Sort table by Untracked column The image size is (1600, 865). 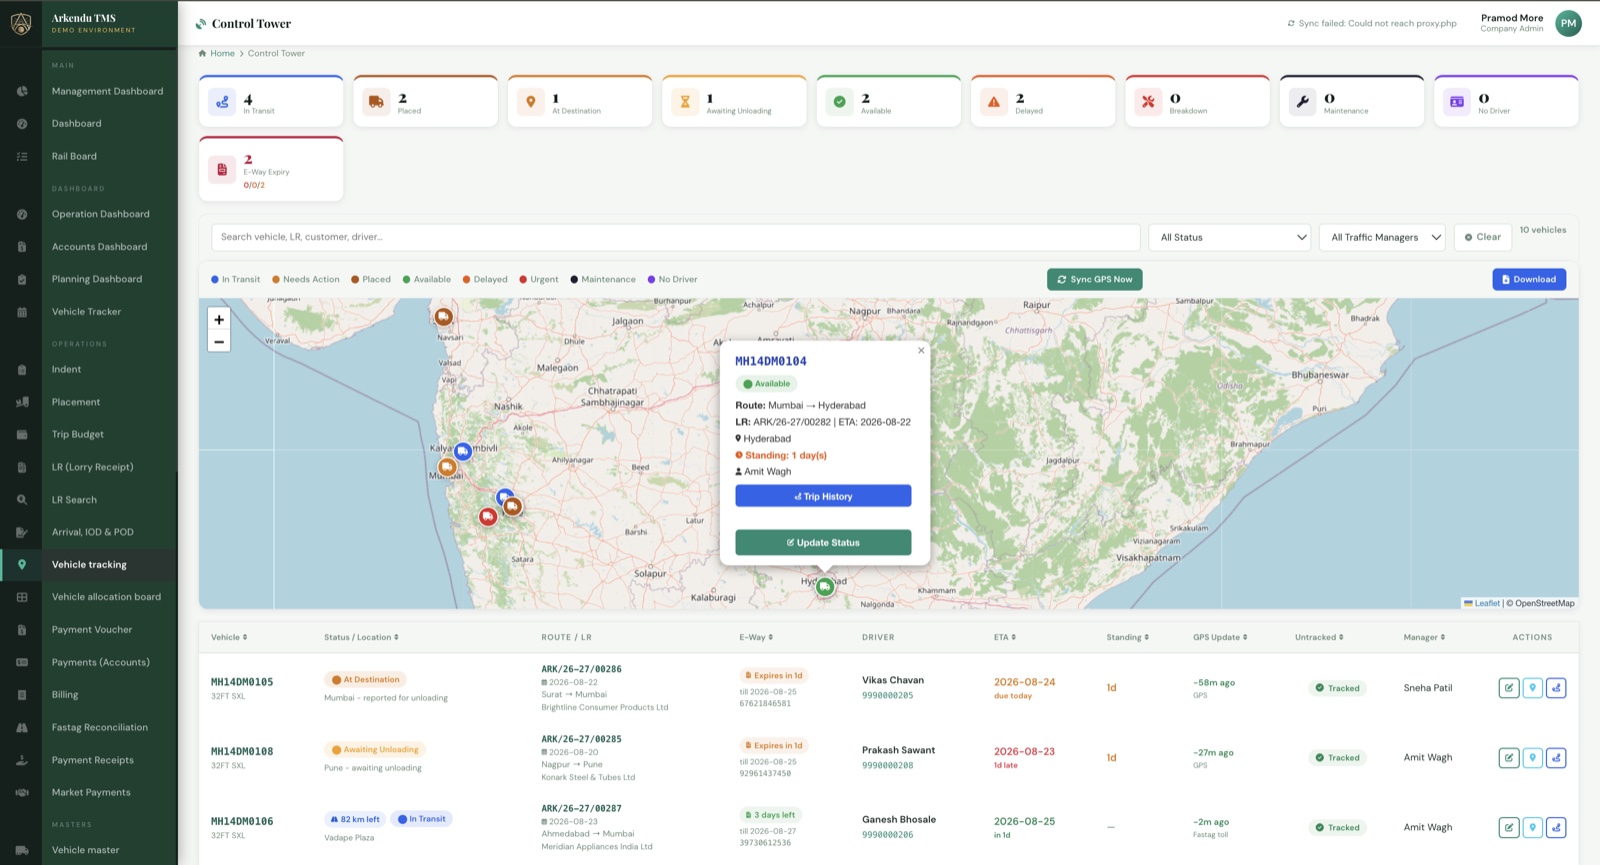[x=1319, y=637]
